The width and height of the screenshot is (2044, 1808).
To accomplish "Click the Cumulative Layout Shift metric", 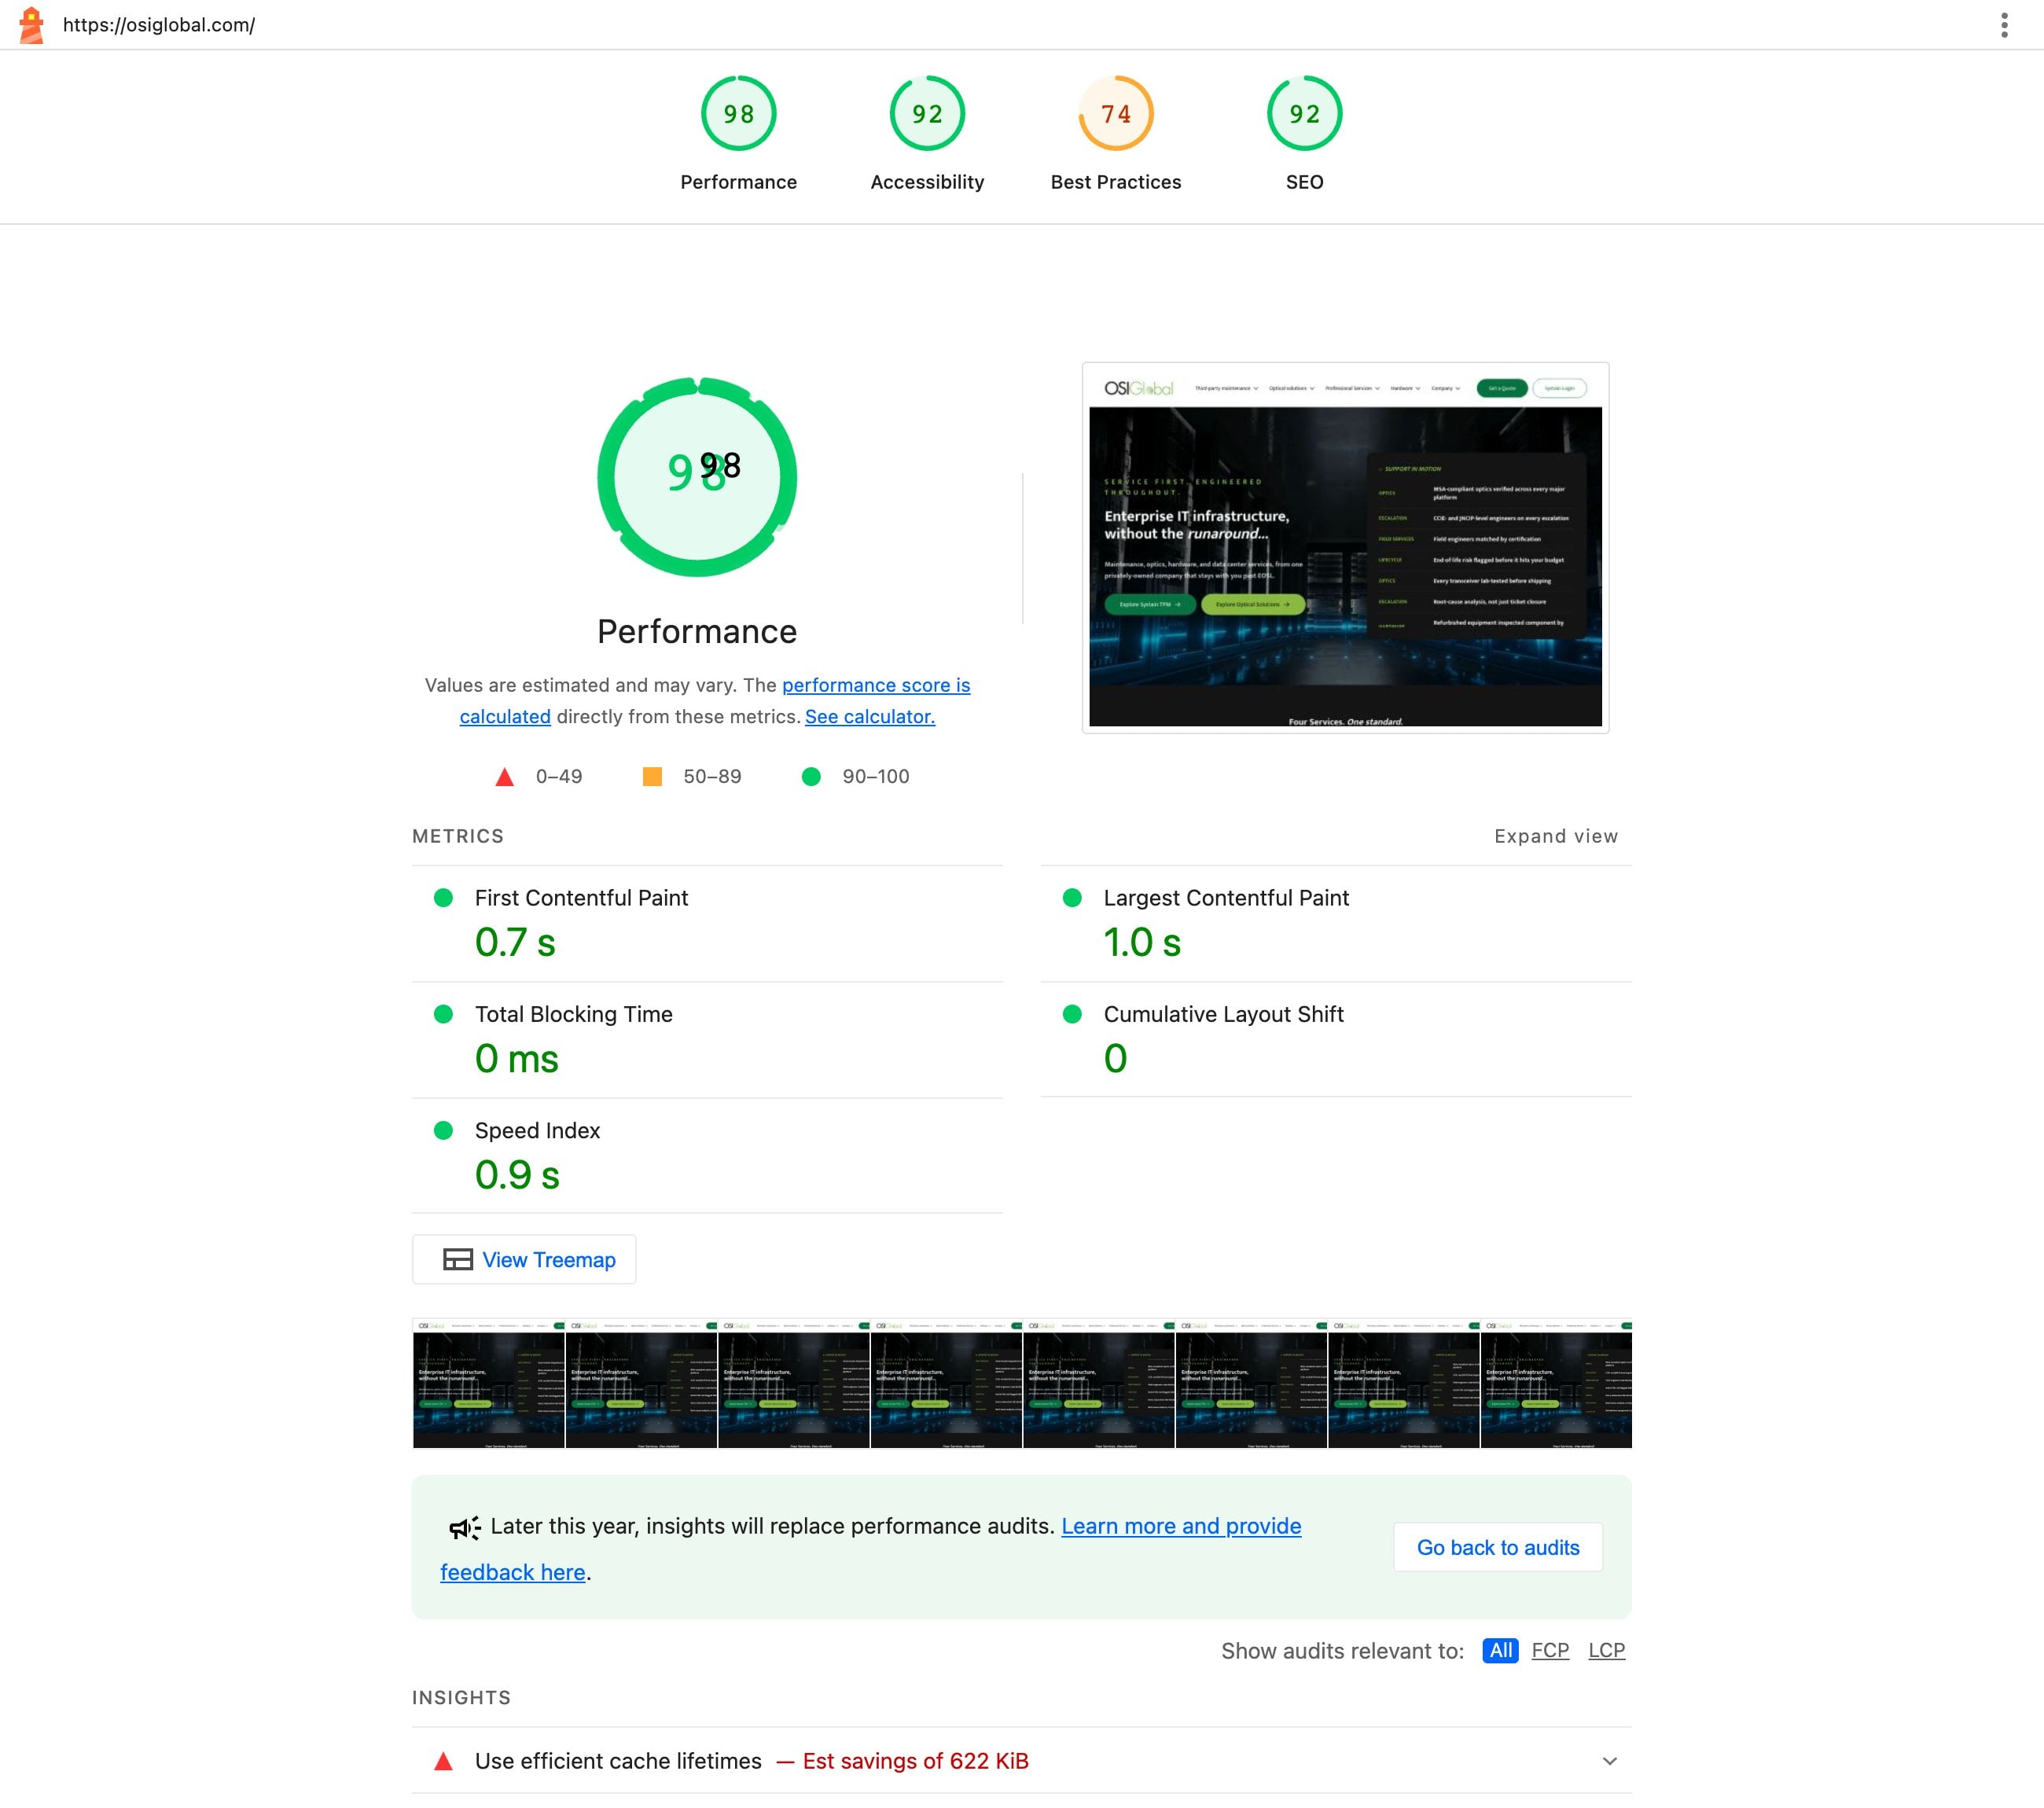I will coord(1336,1040).
